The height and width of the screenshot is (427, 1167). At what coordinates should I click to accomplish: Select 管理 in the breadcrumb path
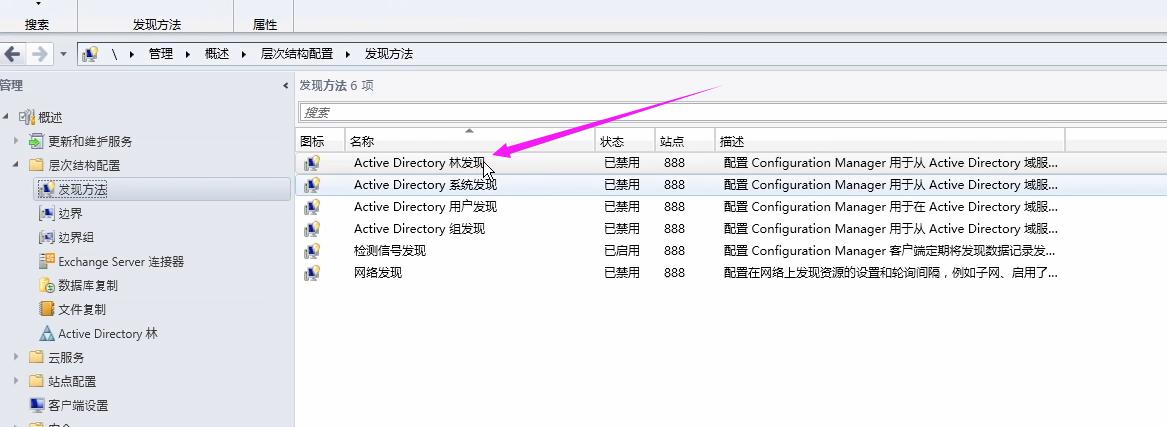[x=160, y=54]
